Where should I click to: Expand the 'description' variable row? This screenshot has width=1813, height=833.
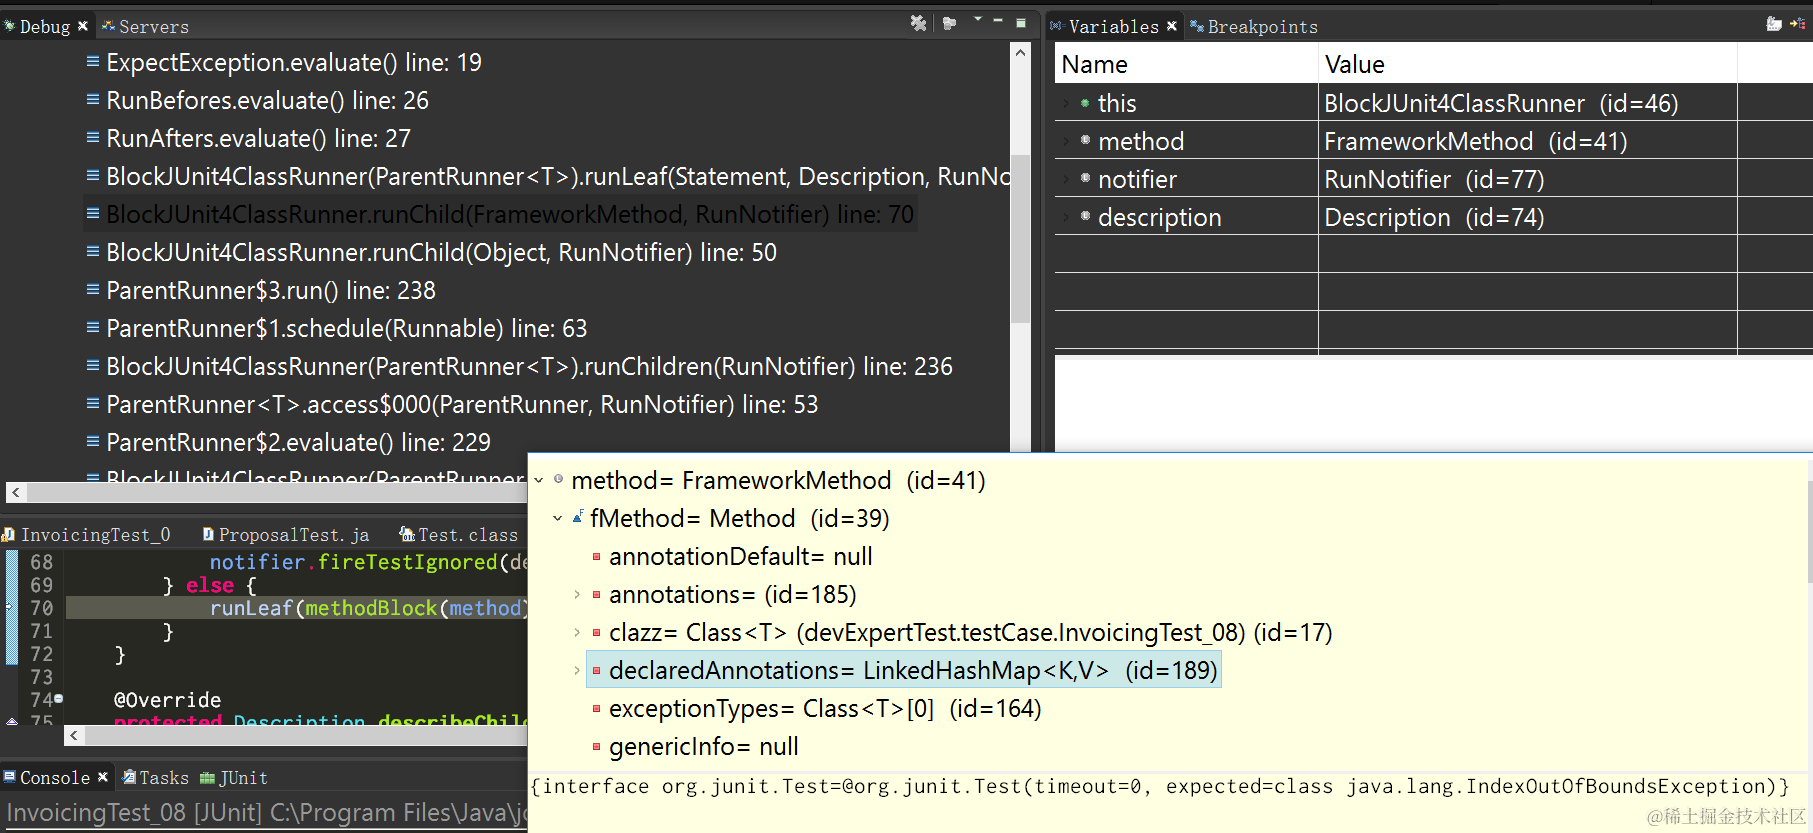click(1066, 217)
